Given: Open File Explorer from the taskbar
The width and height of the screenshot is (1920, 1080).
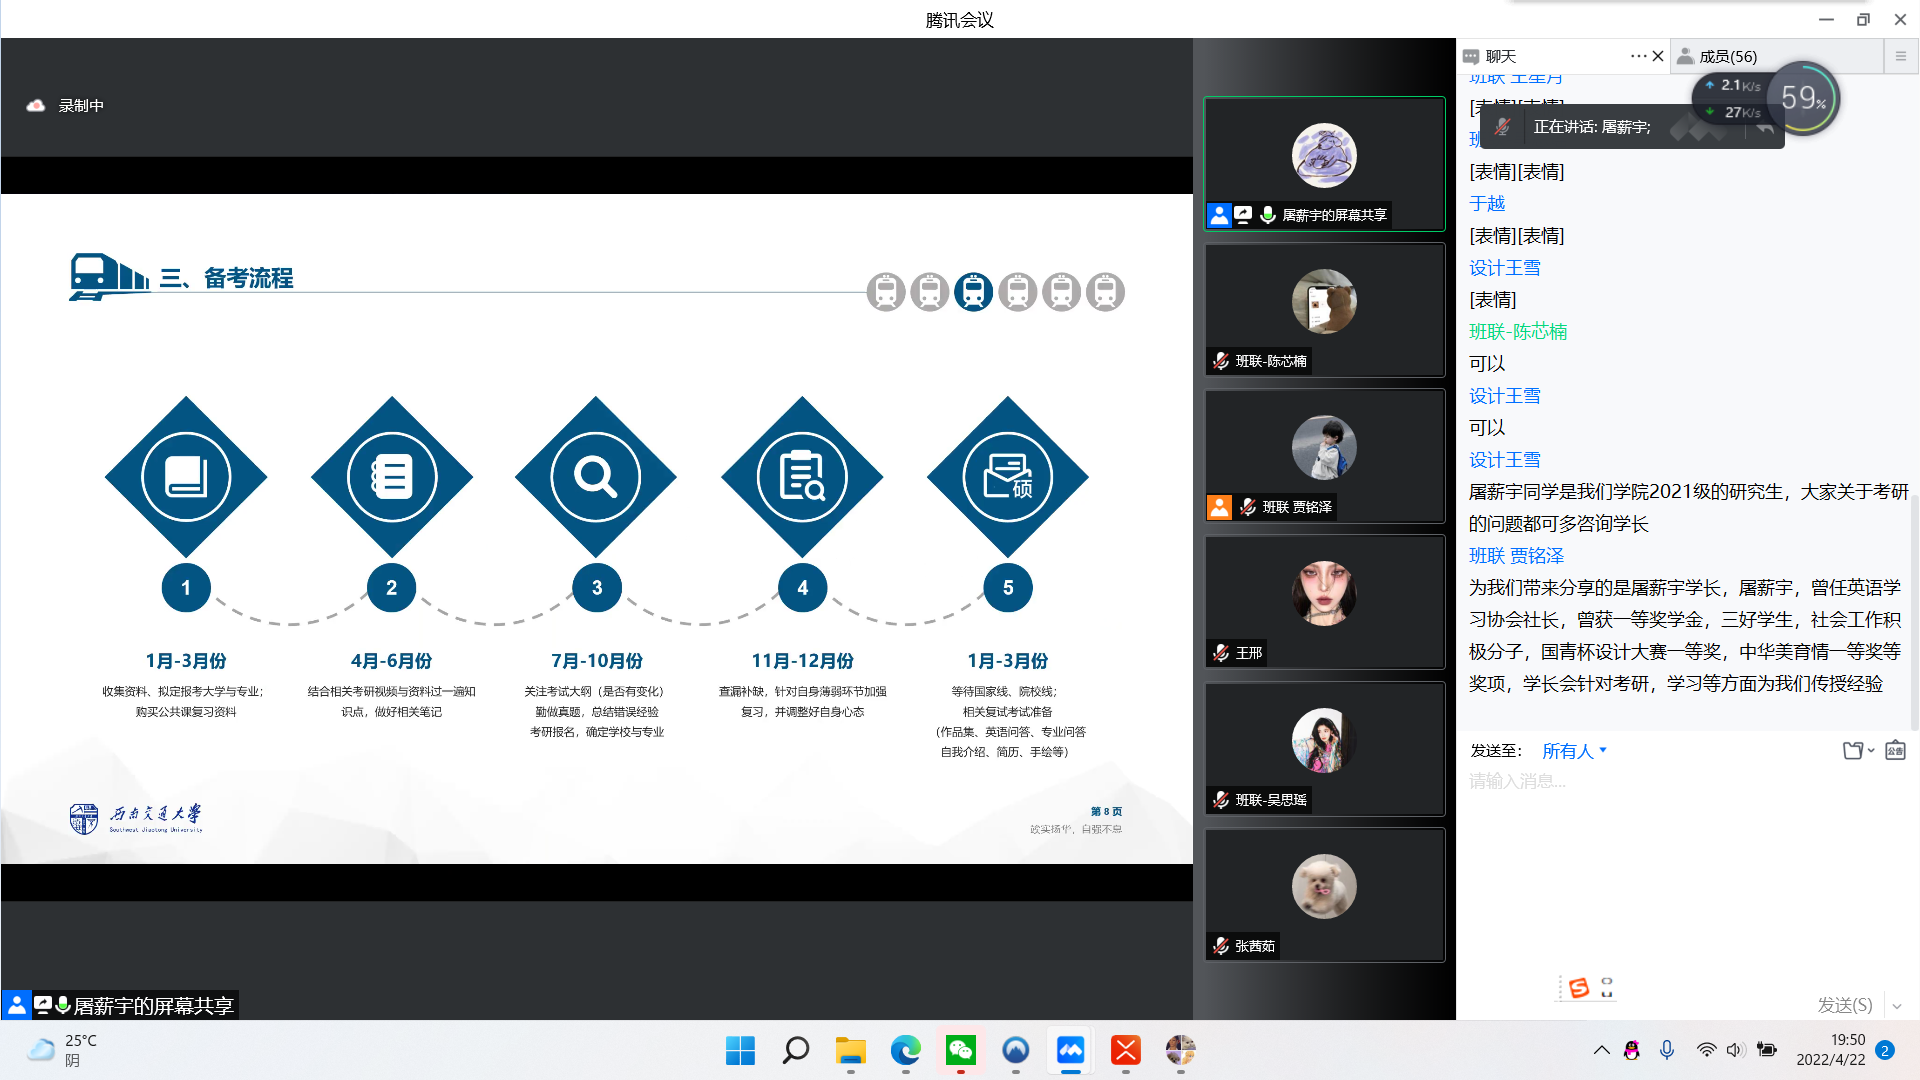Looking at the screenshot, I should point(851,1050).
